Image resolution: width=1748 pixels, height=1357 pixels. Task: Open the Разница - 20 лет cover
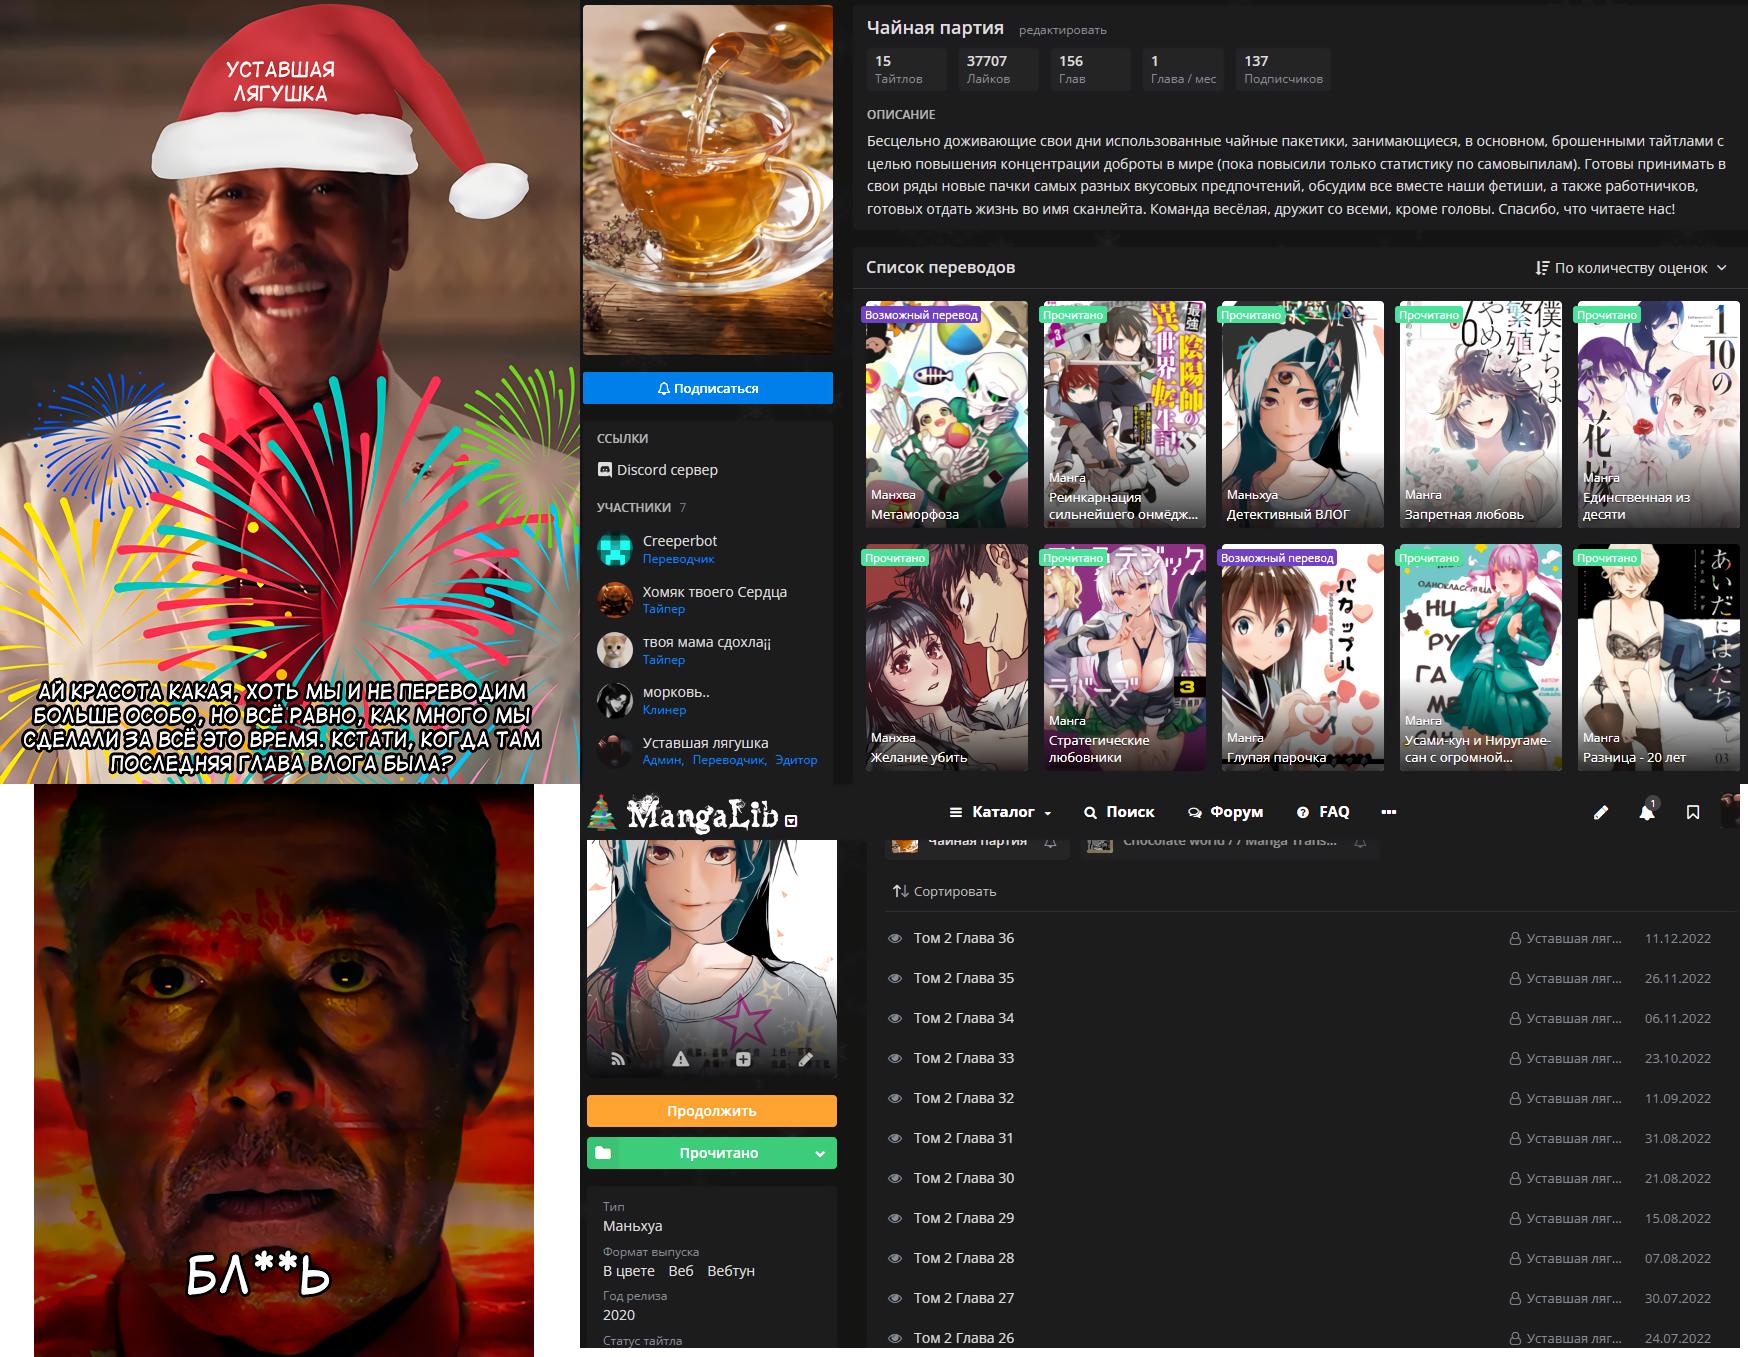1658,657
